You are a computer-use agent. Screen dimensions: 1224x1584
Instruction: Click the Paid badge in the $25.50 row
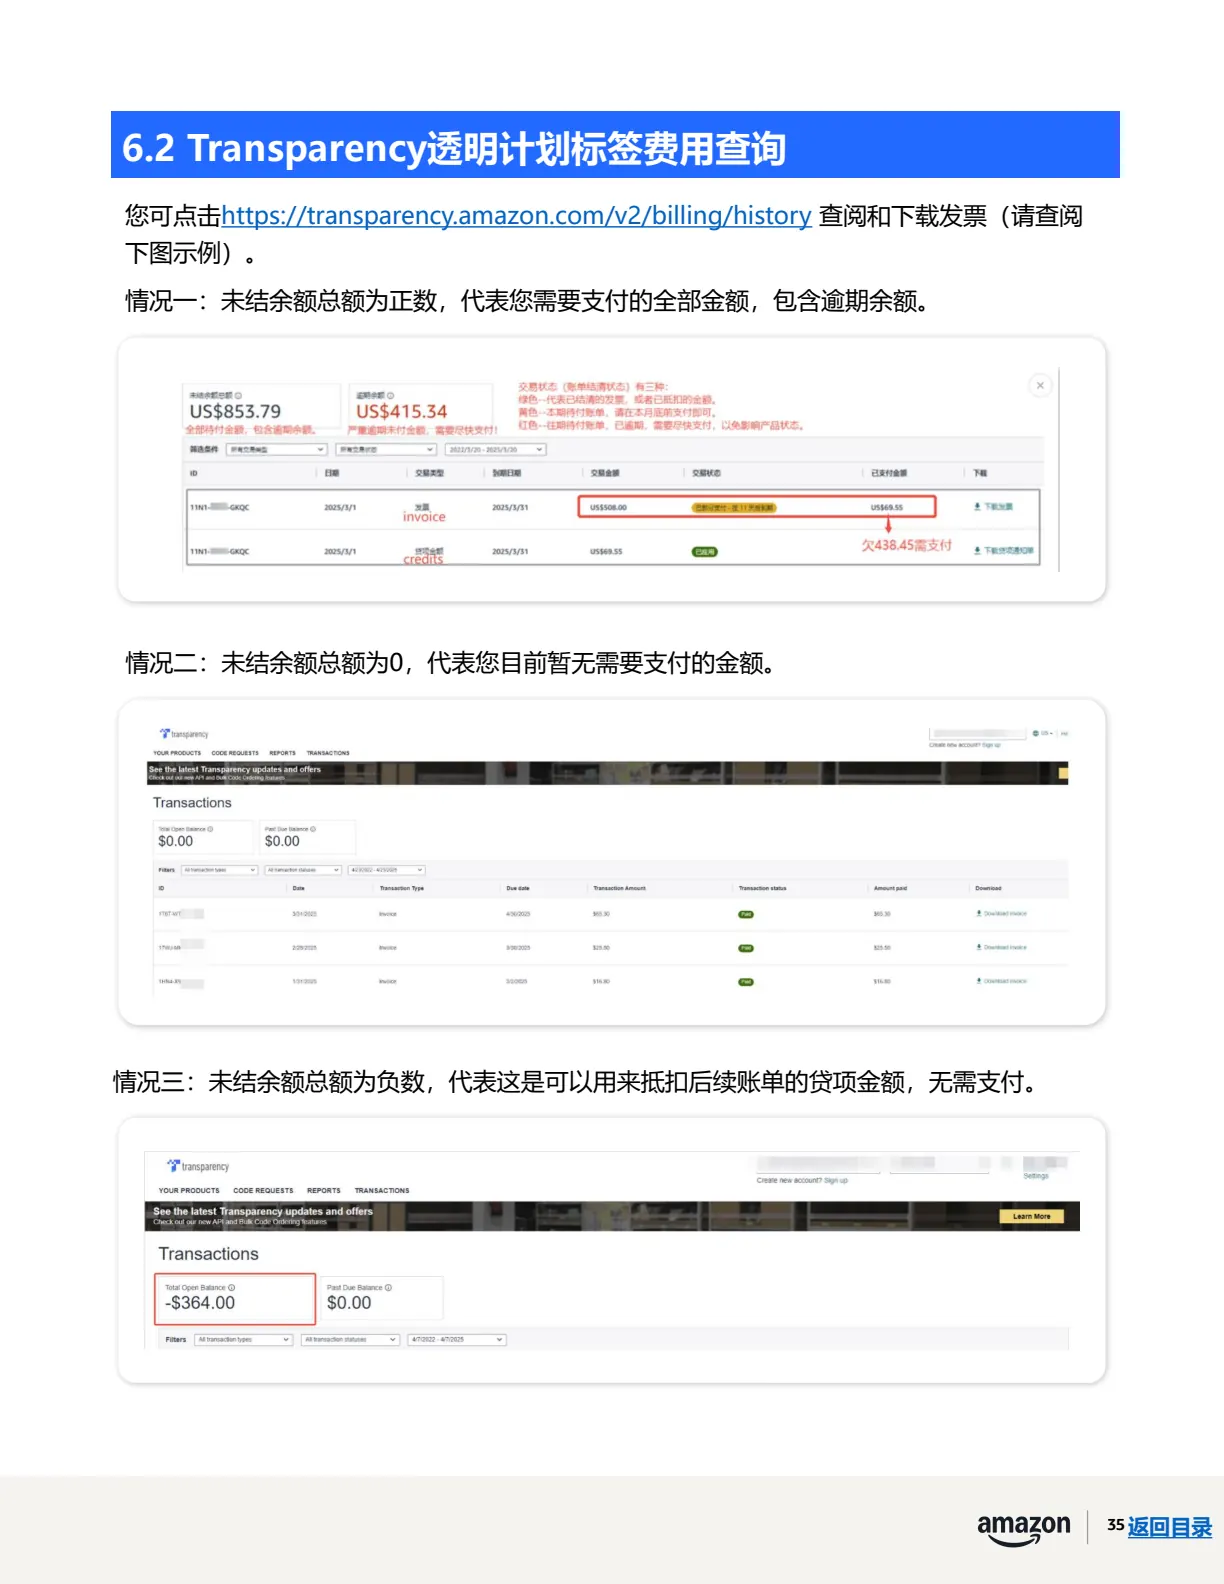(x=746, y=949)
